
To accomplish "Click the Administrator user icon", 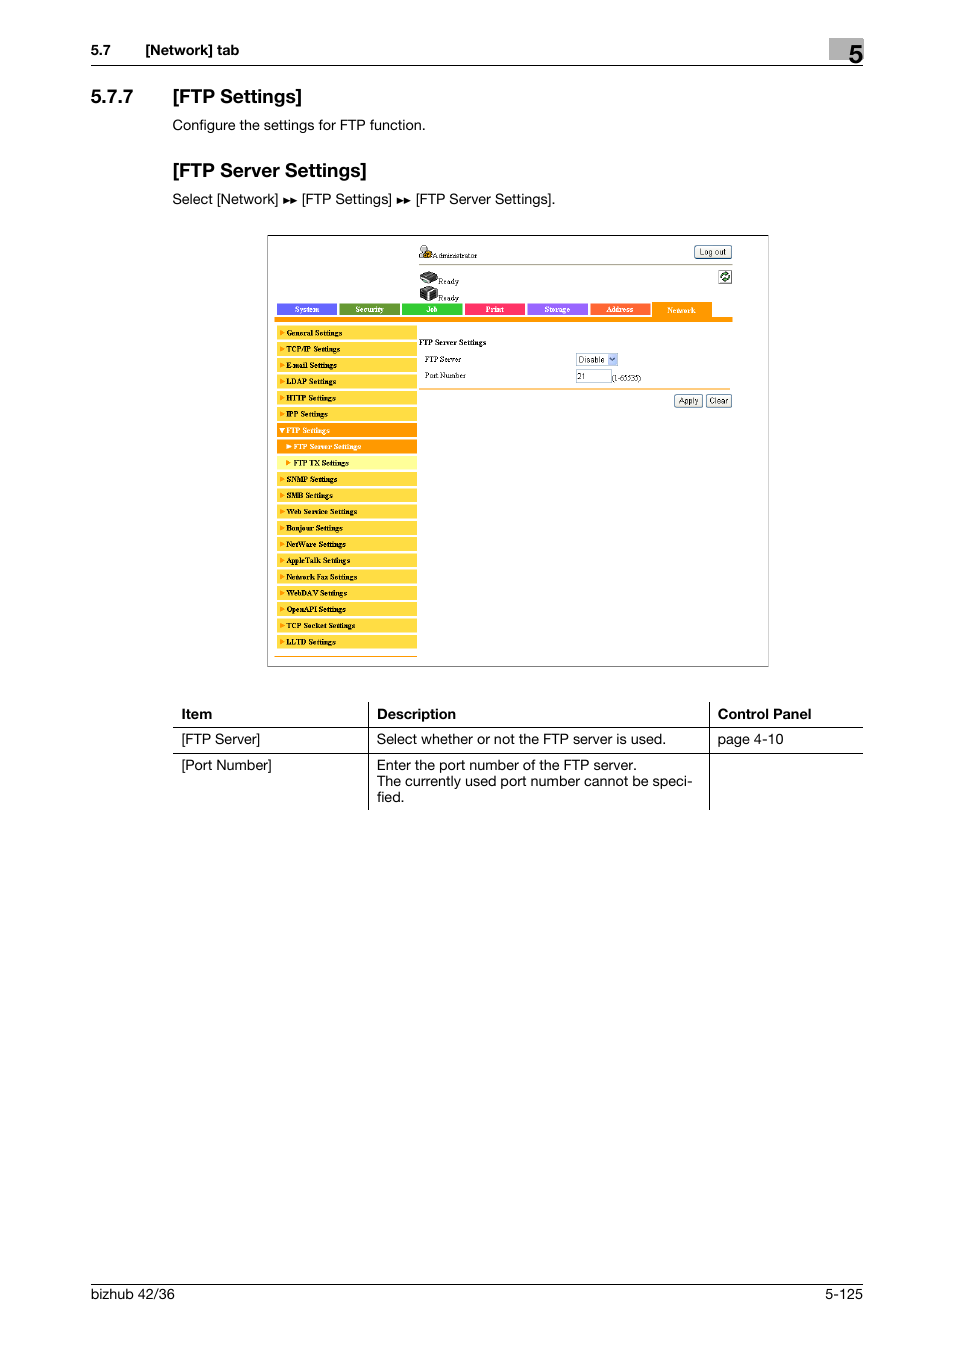I will [x=425, y=252].
